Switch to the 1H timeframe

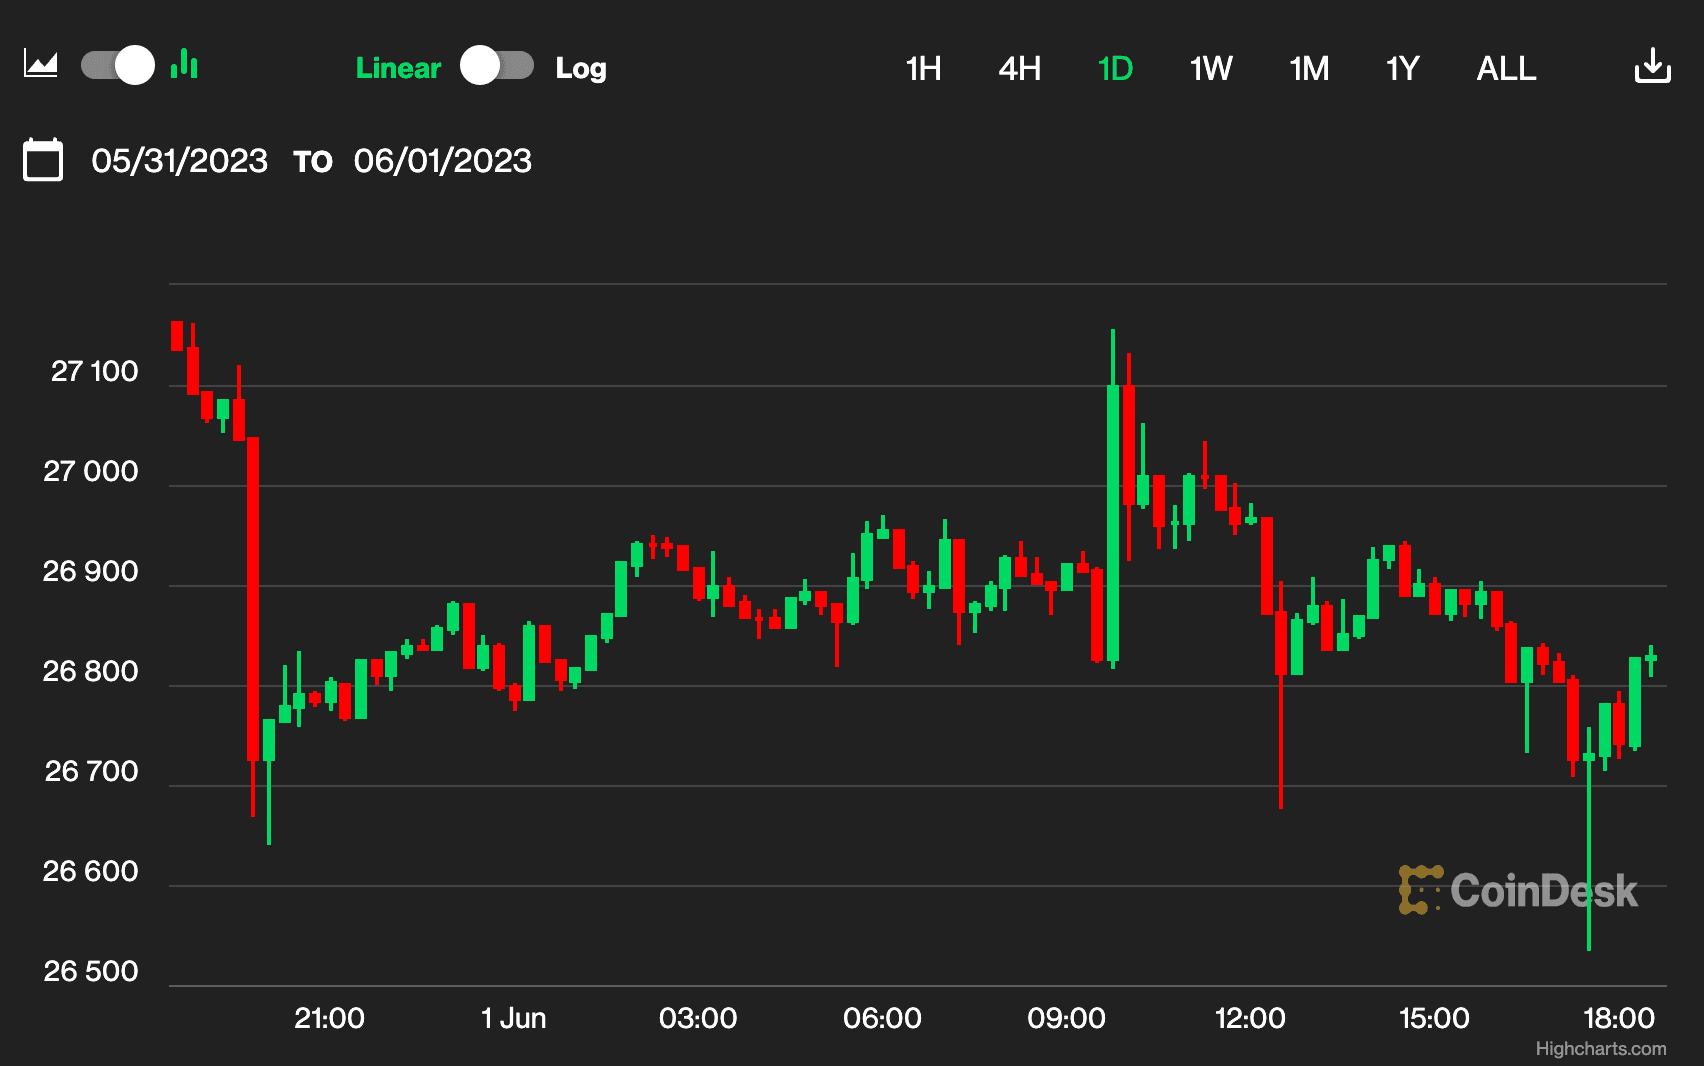coord(923,68)
